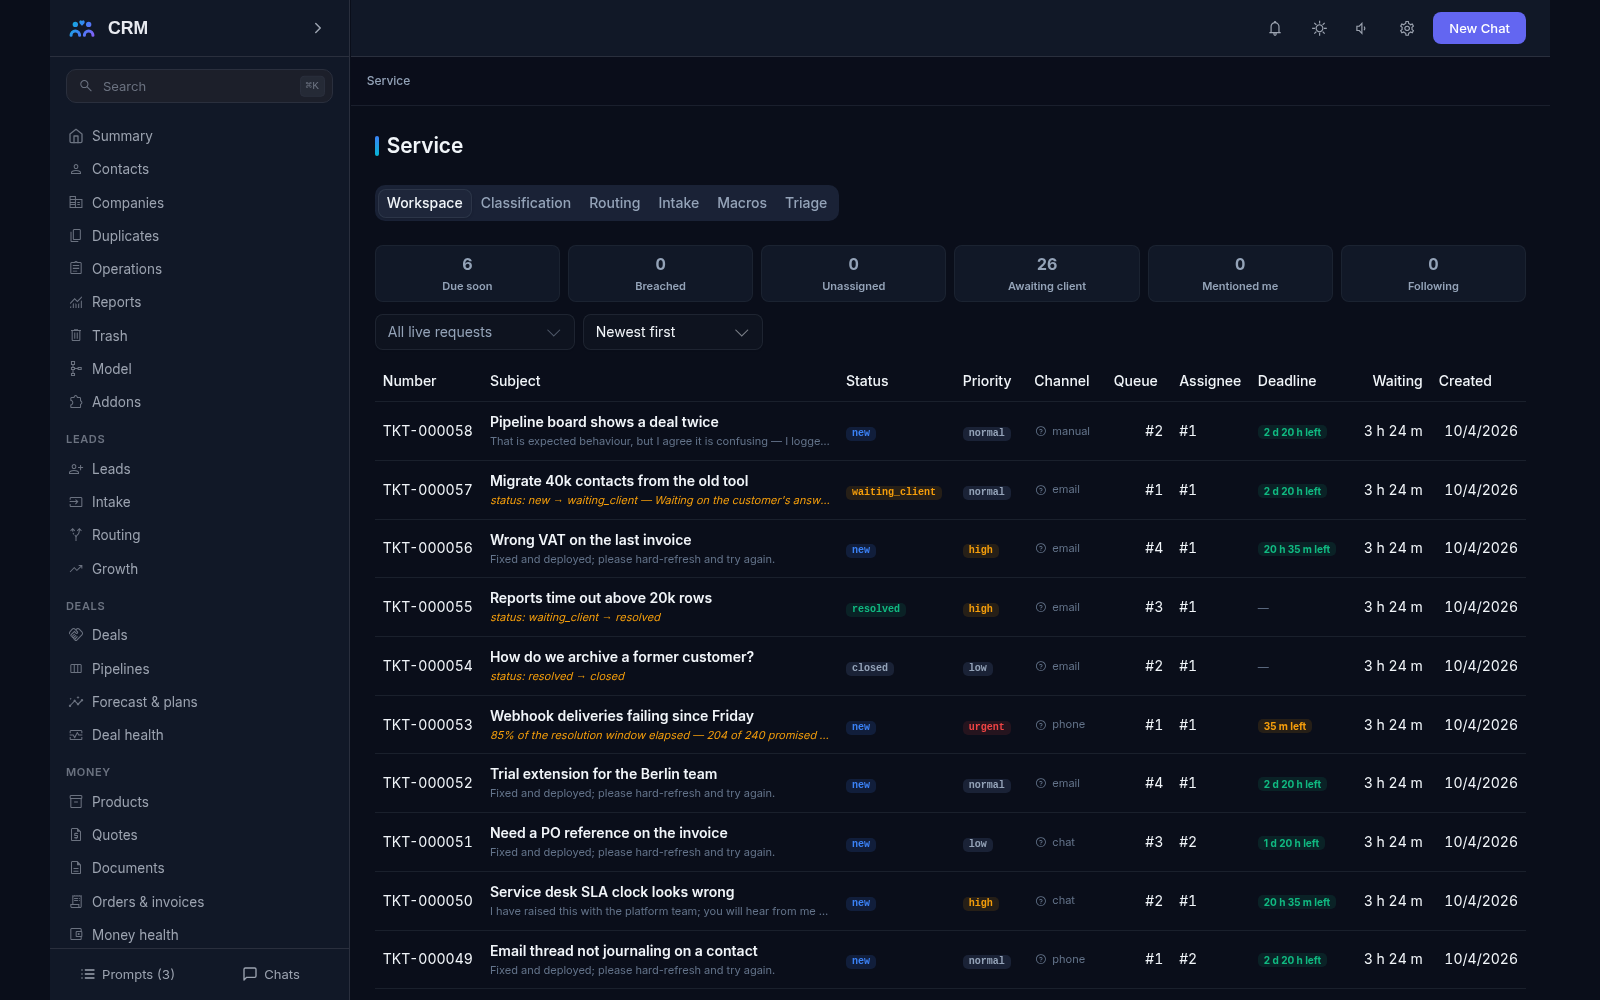Filter by the Due soon card
Image resolution: width=1600 pixels, height=1000 pixels.
click(467, 273)
